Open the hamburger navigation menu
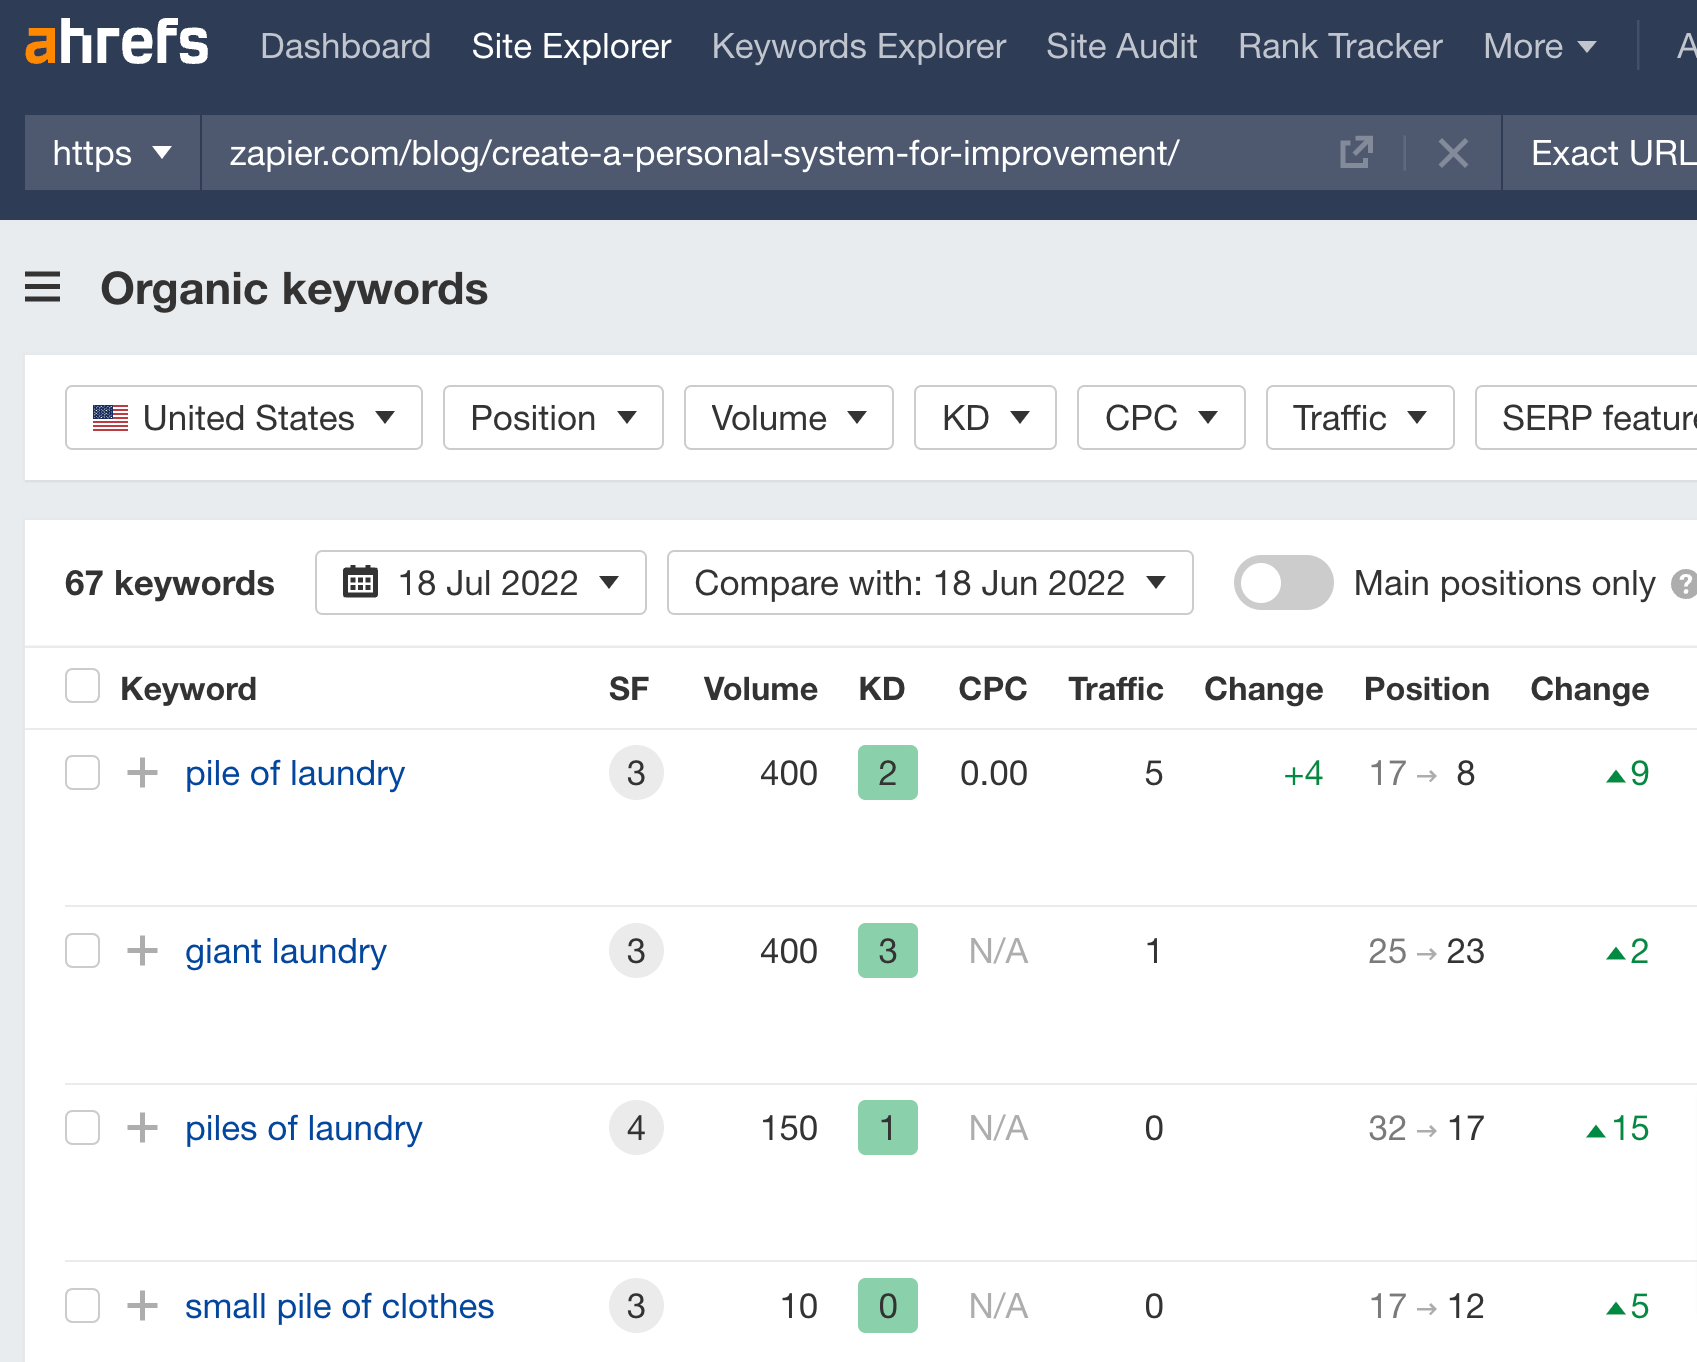This screenshot has height=1362, width=1697. (x=42, y=288)
